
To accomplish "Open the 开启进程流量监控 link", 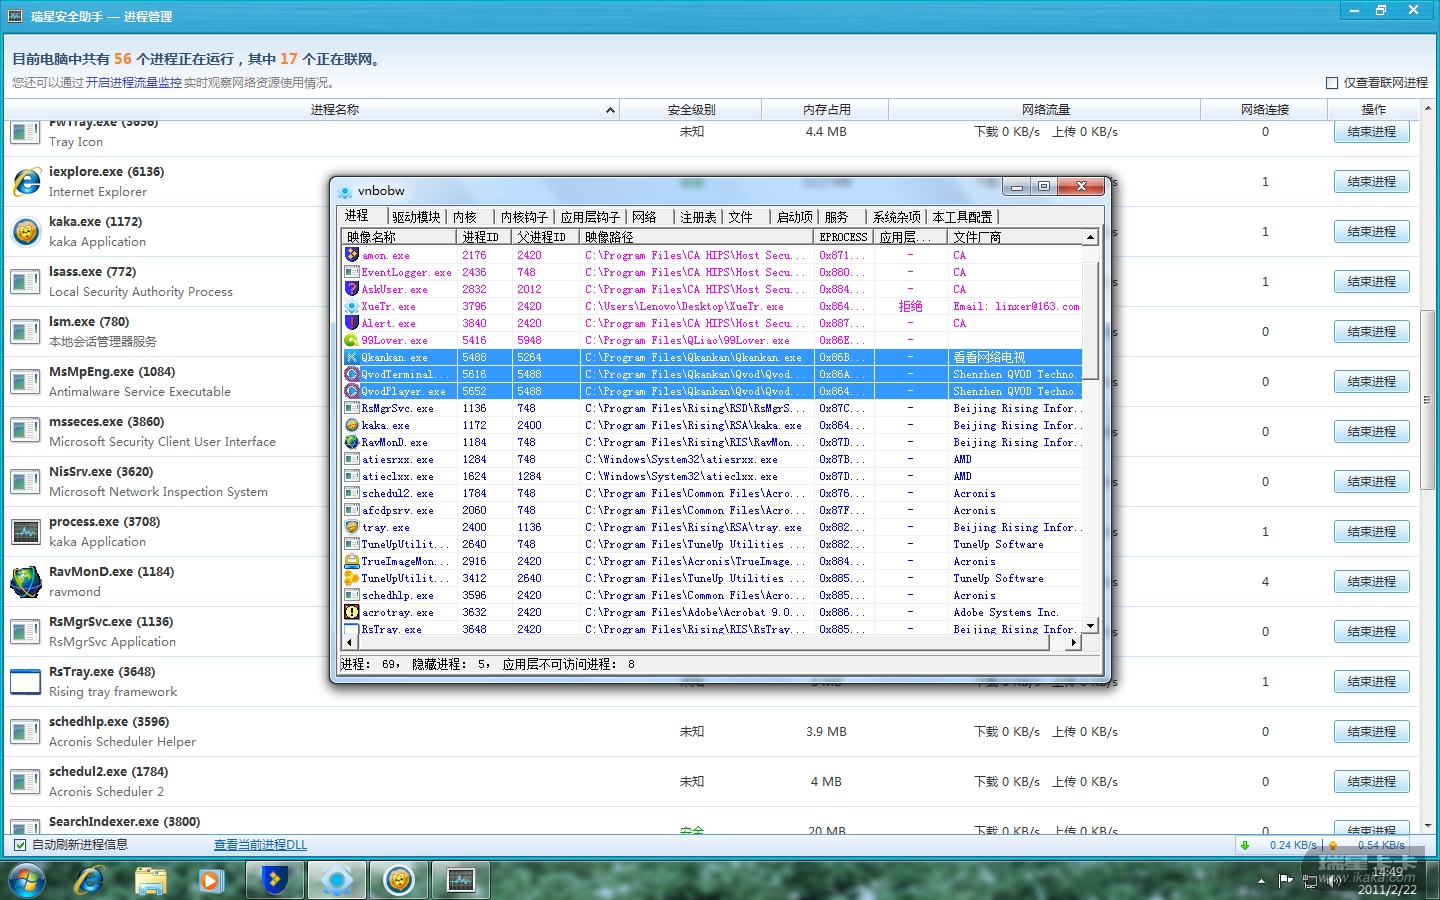I will (x=133, y=83).
